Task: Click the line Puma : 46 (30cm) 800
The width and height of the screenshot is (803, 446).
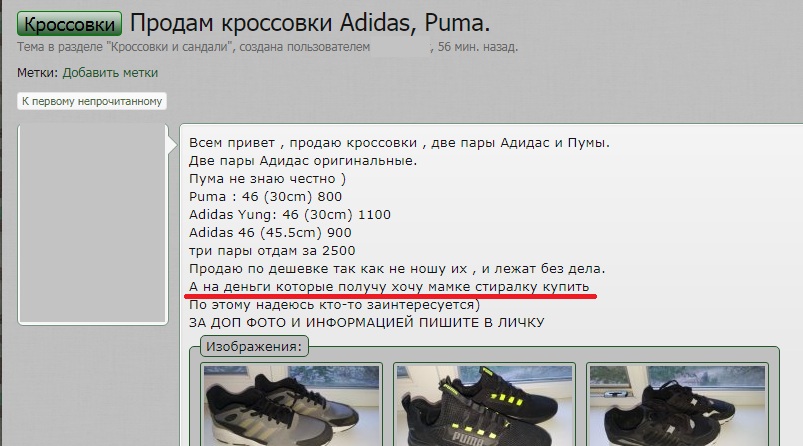Action: (265, 197)
